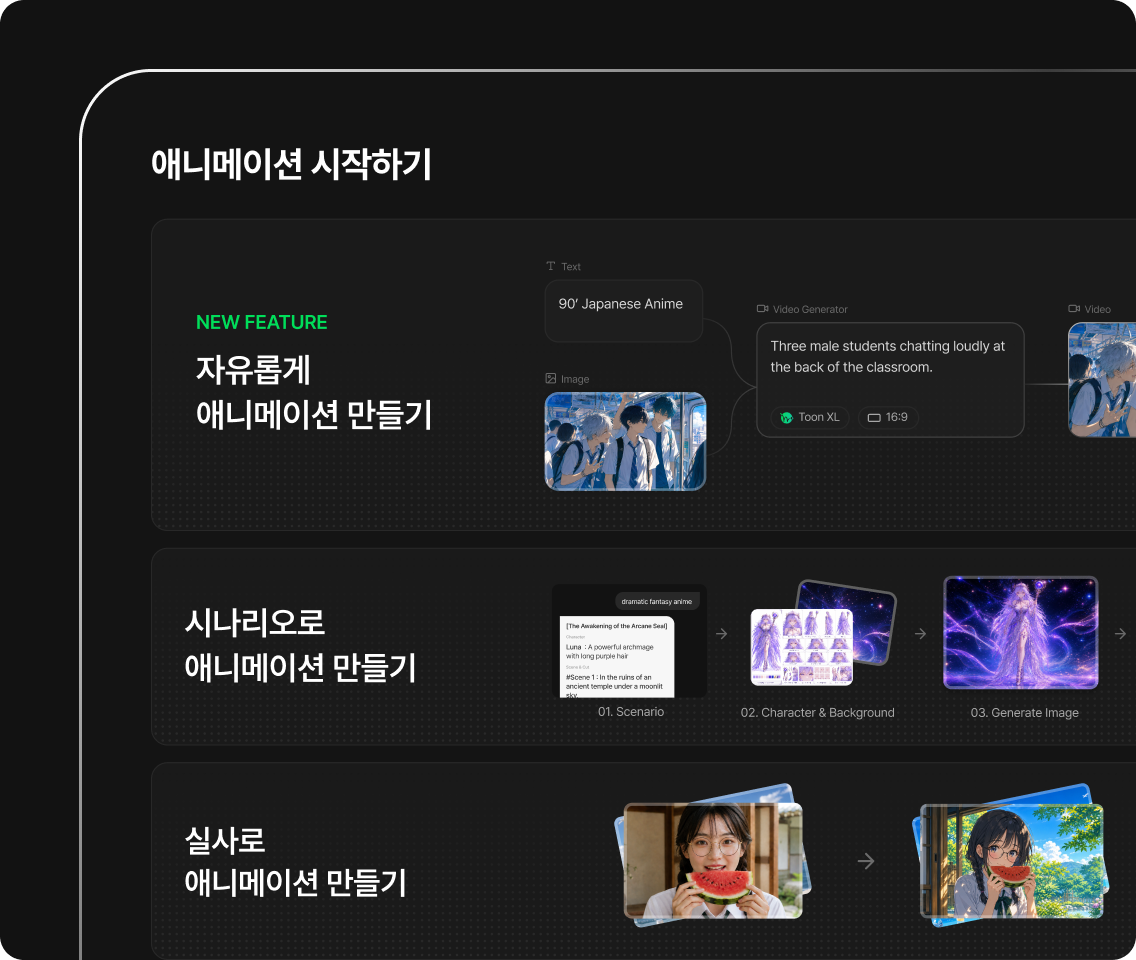This screenshot has width=1136, height=960.
Task: Click the anime girl with watermelon image
Action: [x=1011, y=861]
